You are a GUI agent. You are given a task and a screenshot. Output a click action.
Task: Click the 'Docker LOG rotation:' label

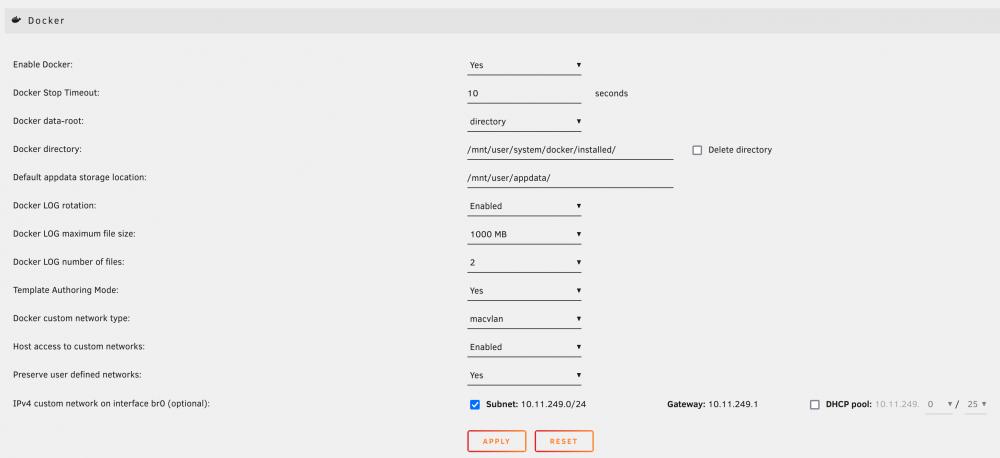click(55, 206)
